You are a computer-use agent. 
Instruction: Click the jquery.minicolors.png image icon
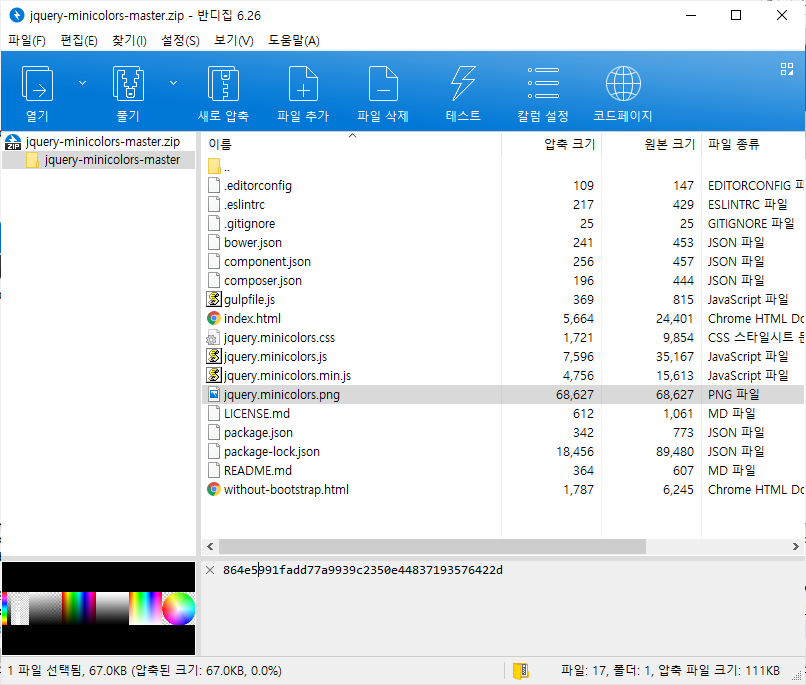click(x=214, y=394)
